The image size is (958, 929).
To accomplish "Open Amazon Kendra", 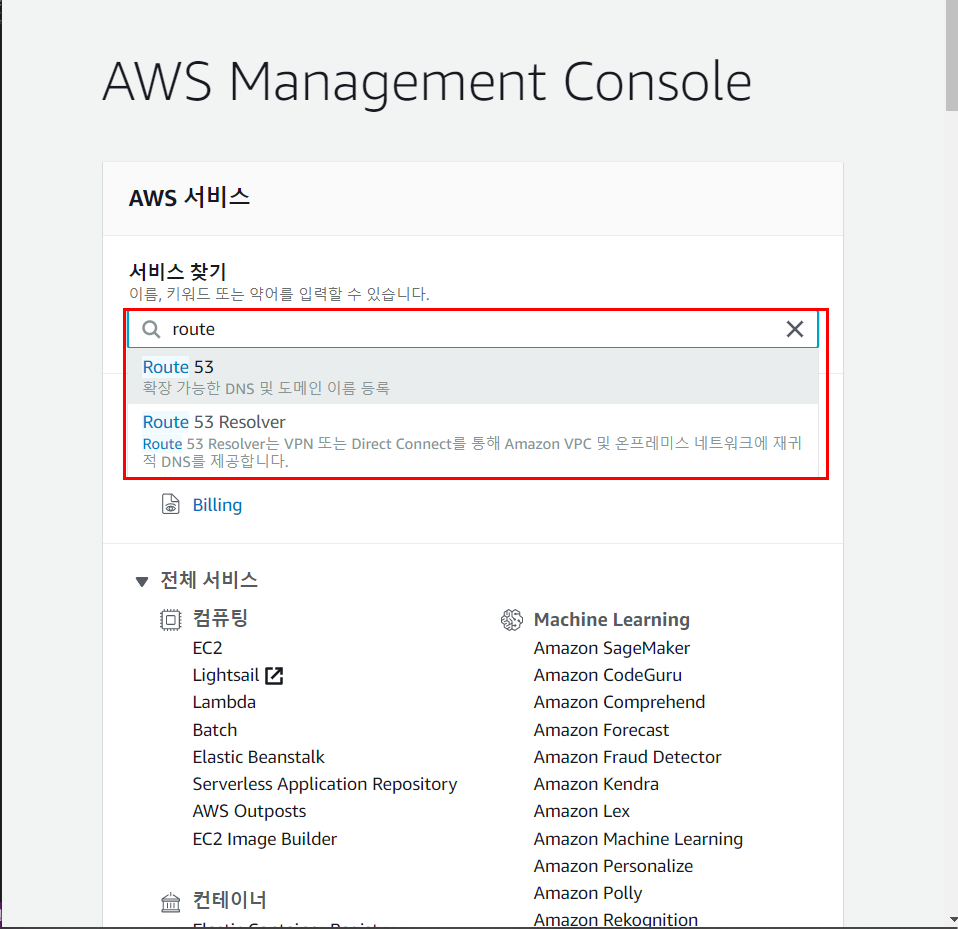I will click(x=596, y=784).
